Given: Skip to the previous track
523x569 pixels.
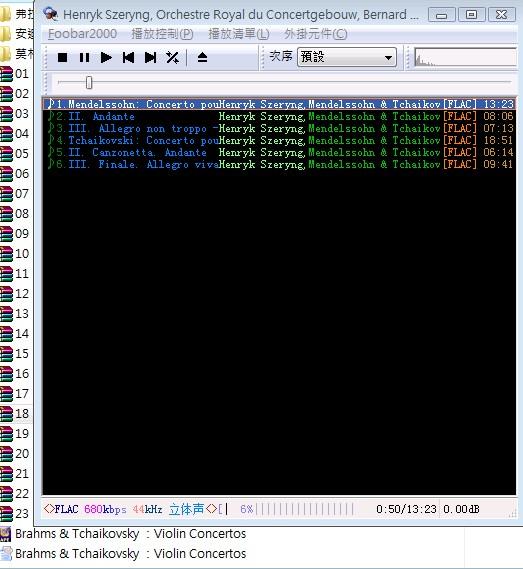Looking at the screenshot, I should [128, 57].
